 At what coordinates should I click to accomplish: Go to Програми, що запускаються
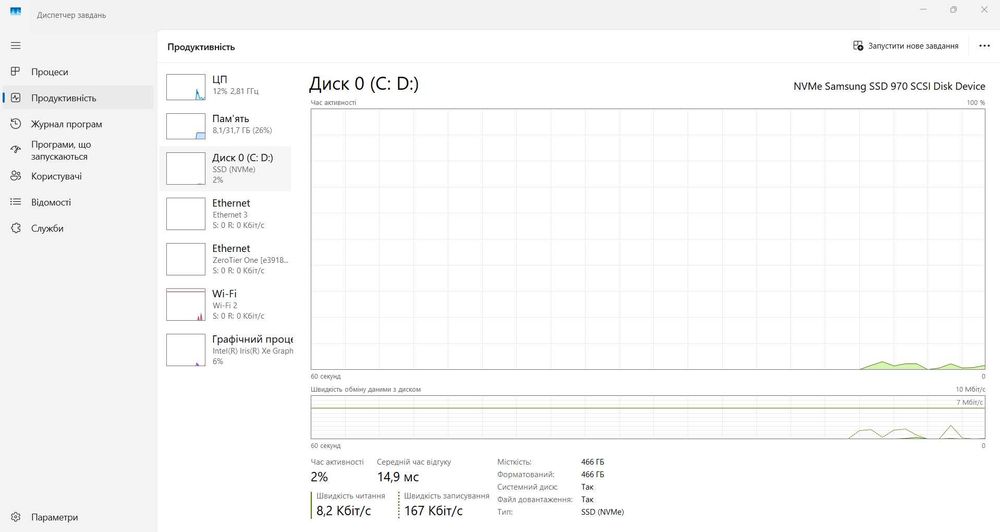pos(78,150)
